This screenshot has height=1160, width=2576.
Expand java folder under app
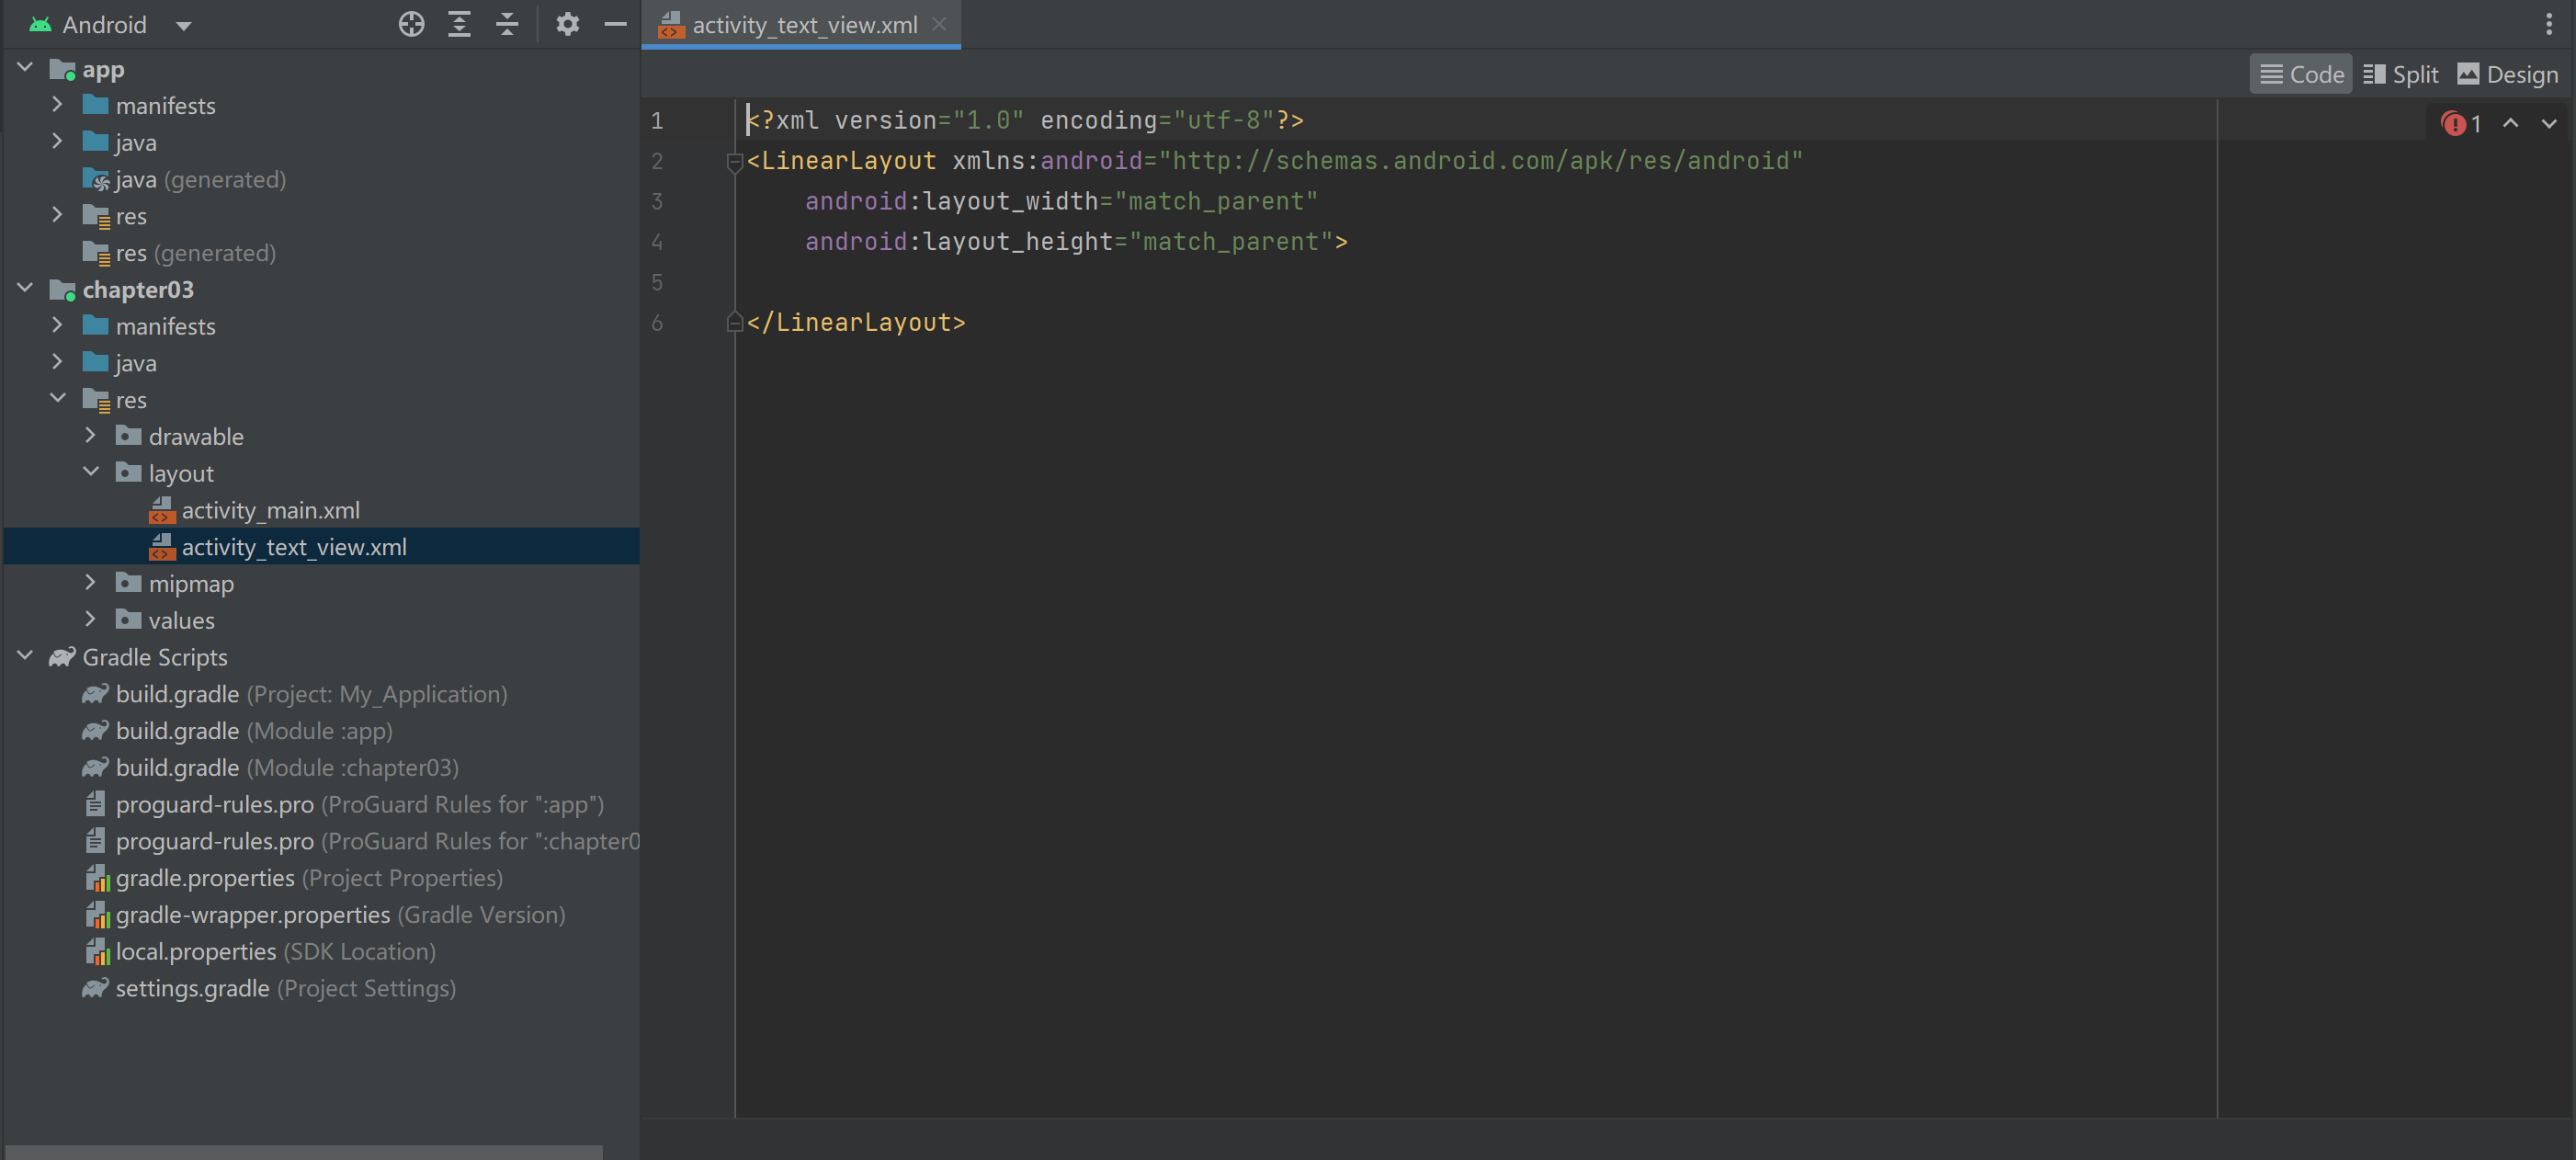pos(57,141)
